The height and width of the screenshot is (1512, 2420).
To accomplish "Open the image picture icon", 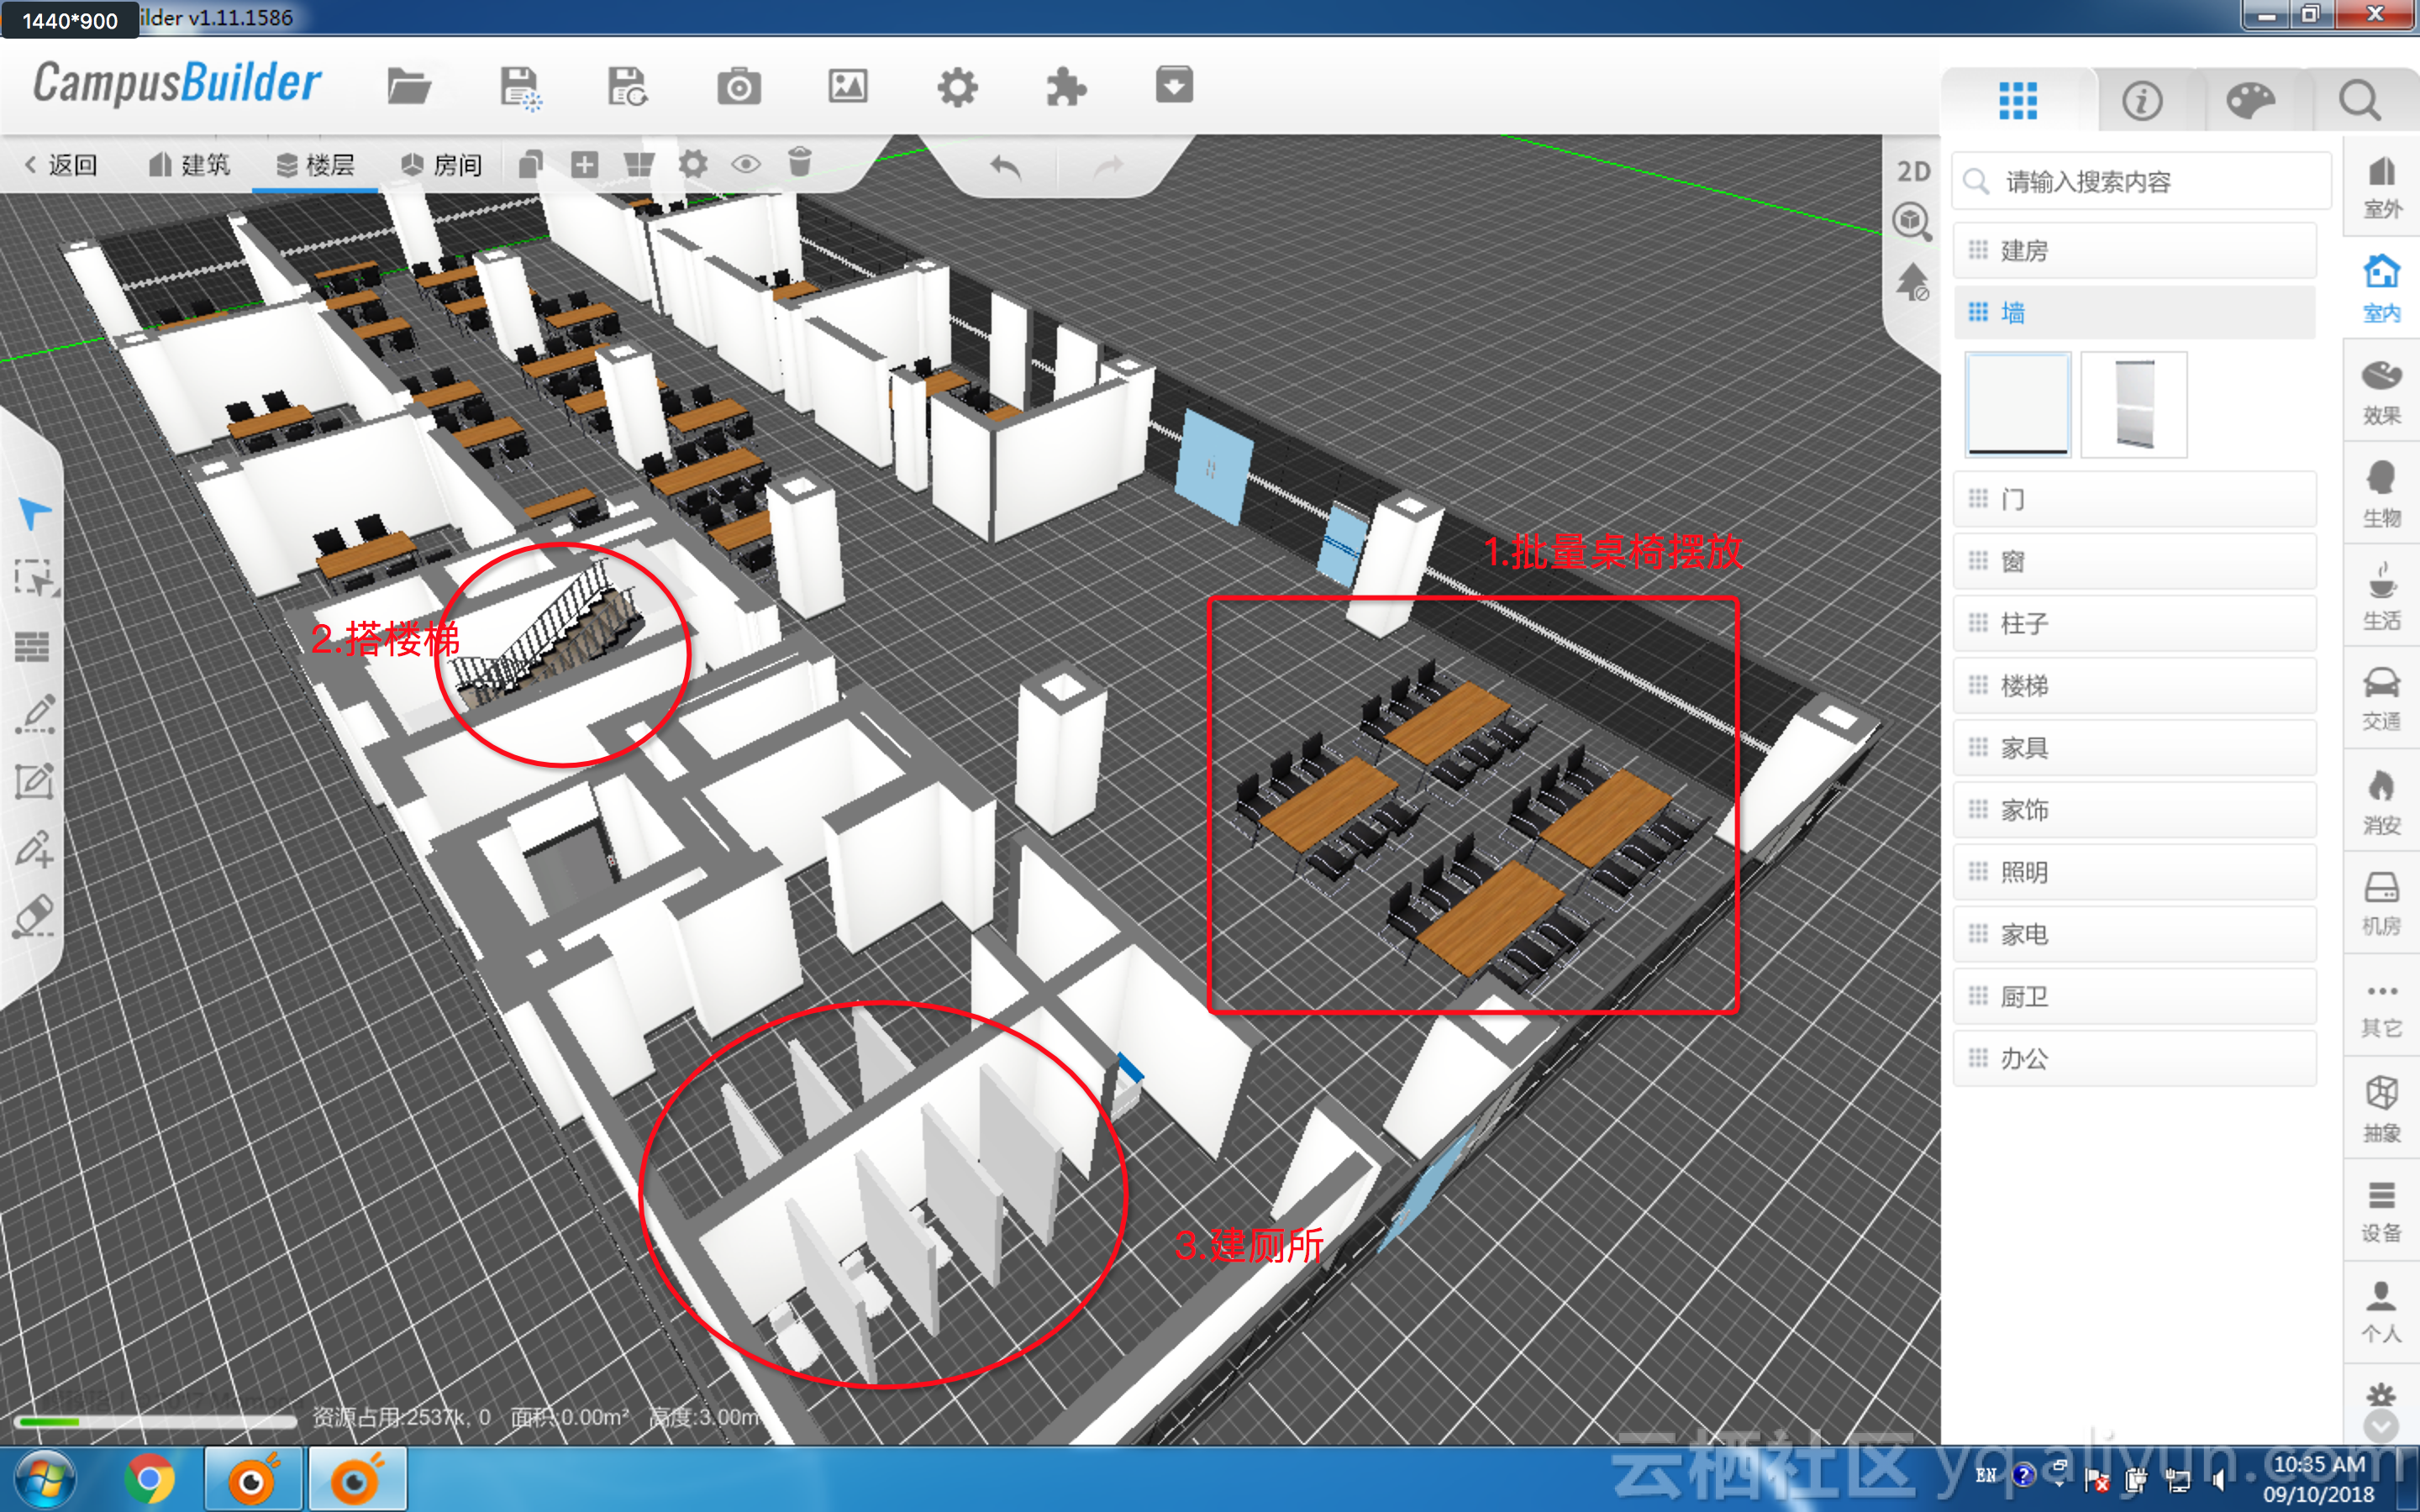I will [848, 87].
